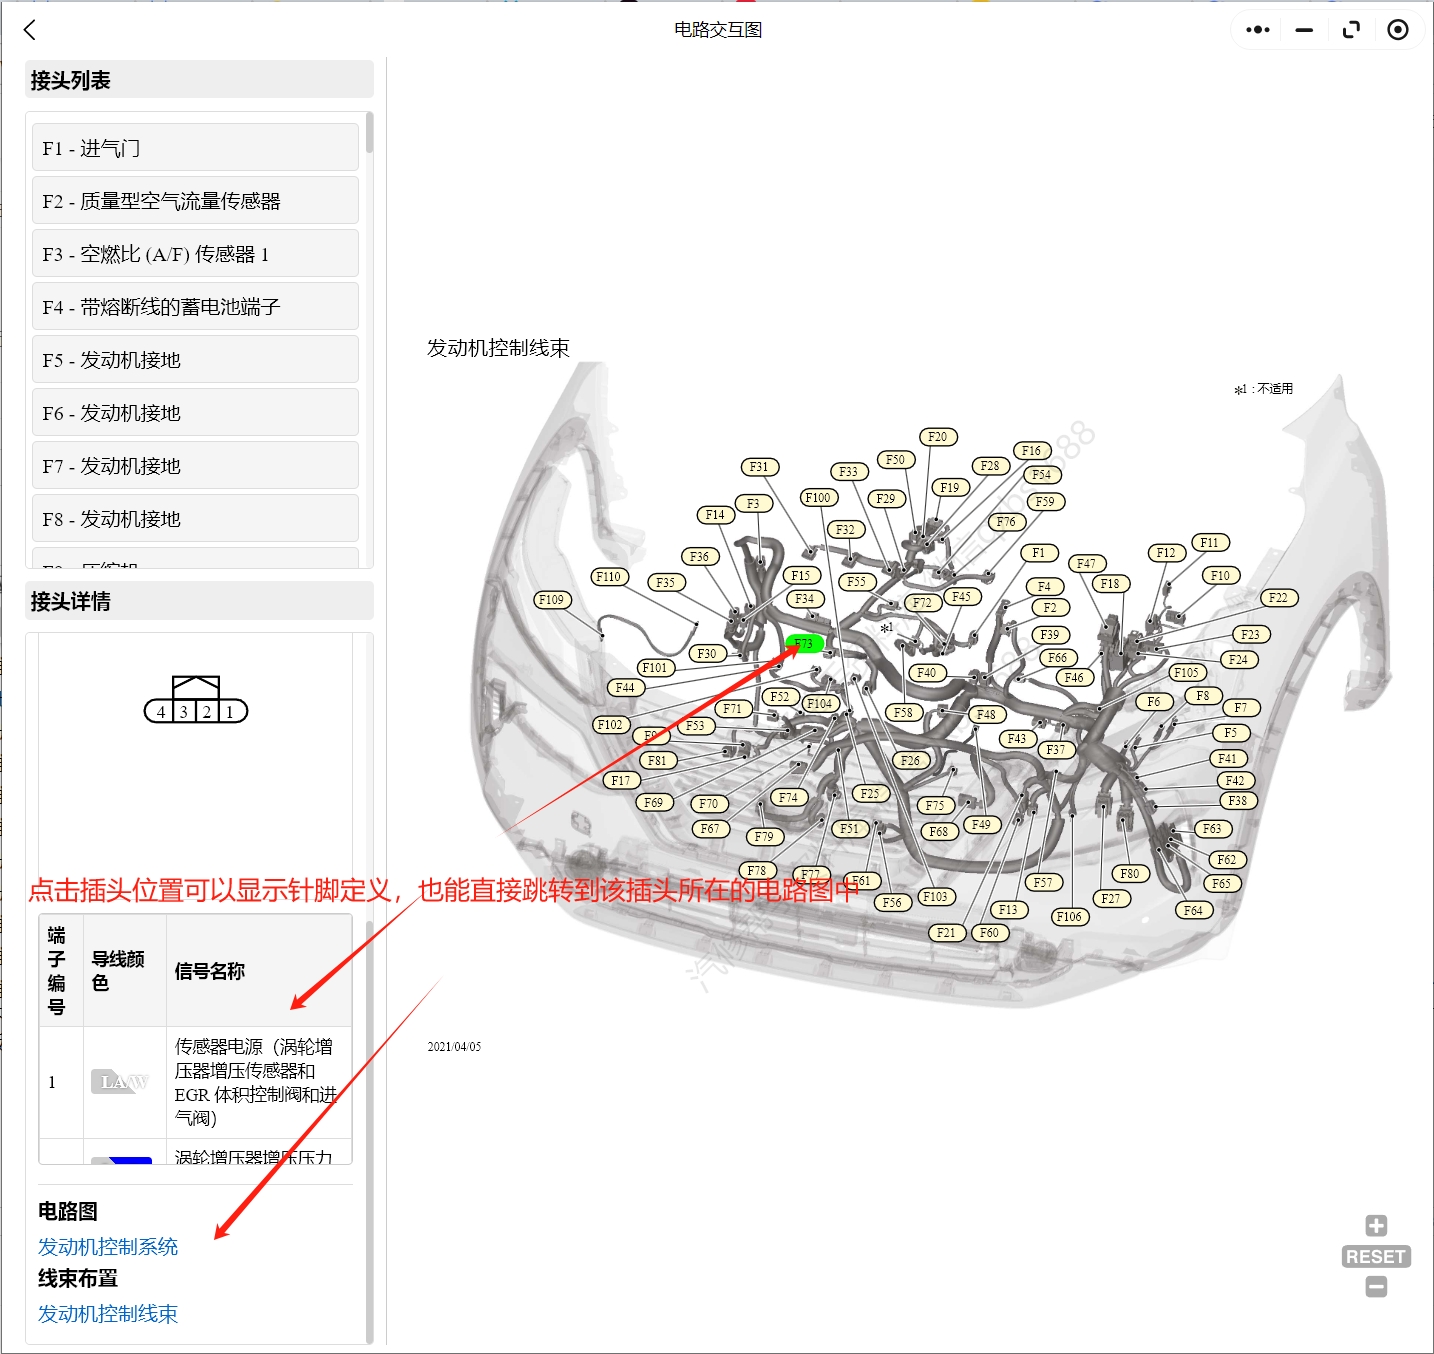Zoom in with the plus icon

click(x=1375, y=1224)
